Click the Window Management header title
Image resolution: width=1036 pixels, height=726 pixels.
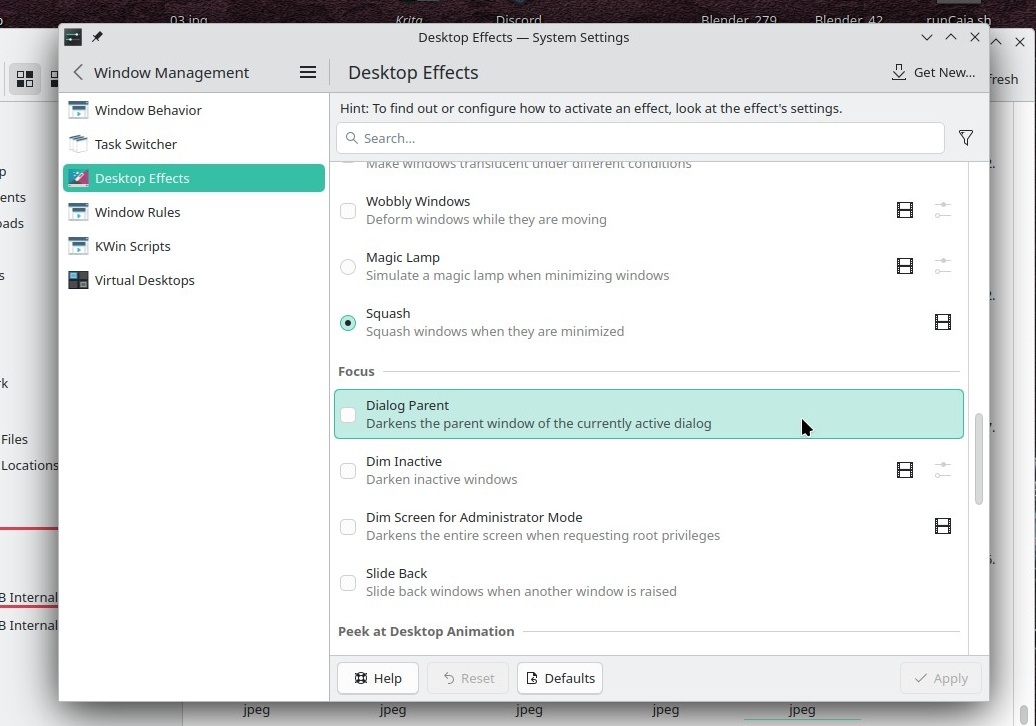(171, 73)
